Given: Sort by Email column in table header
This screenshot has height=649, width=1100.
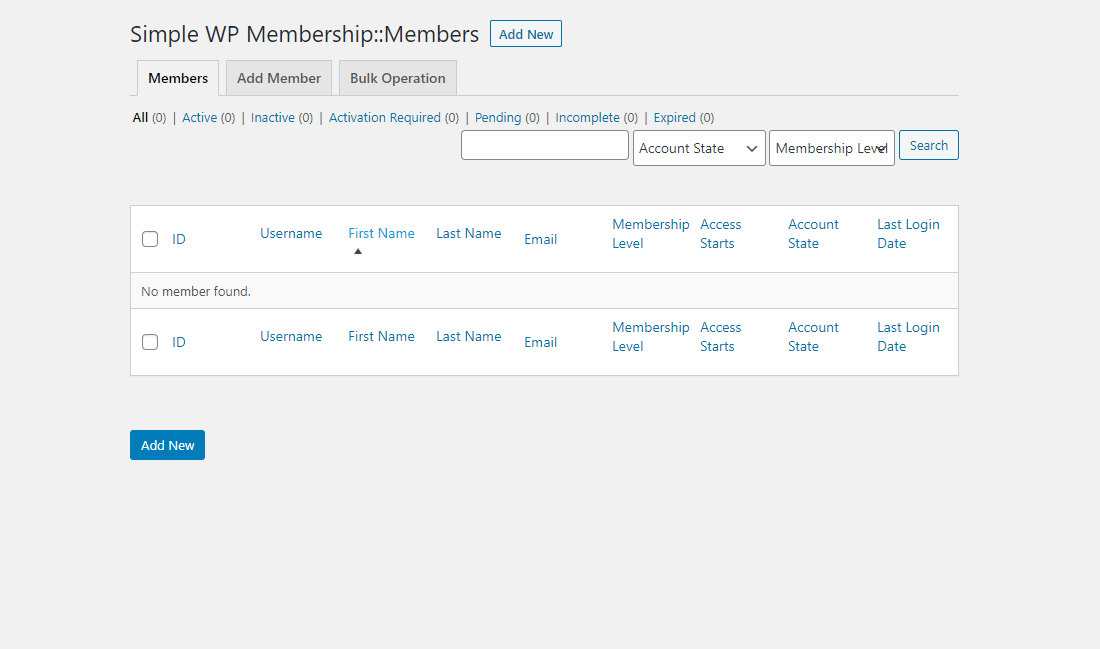Looking at the screenshot, I should (x=540, y=239).
